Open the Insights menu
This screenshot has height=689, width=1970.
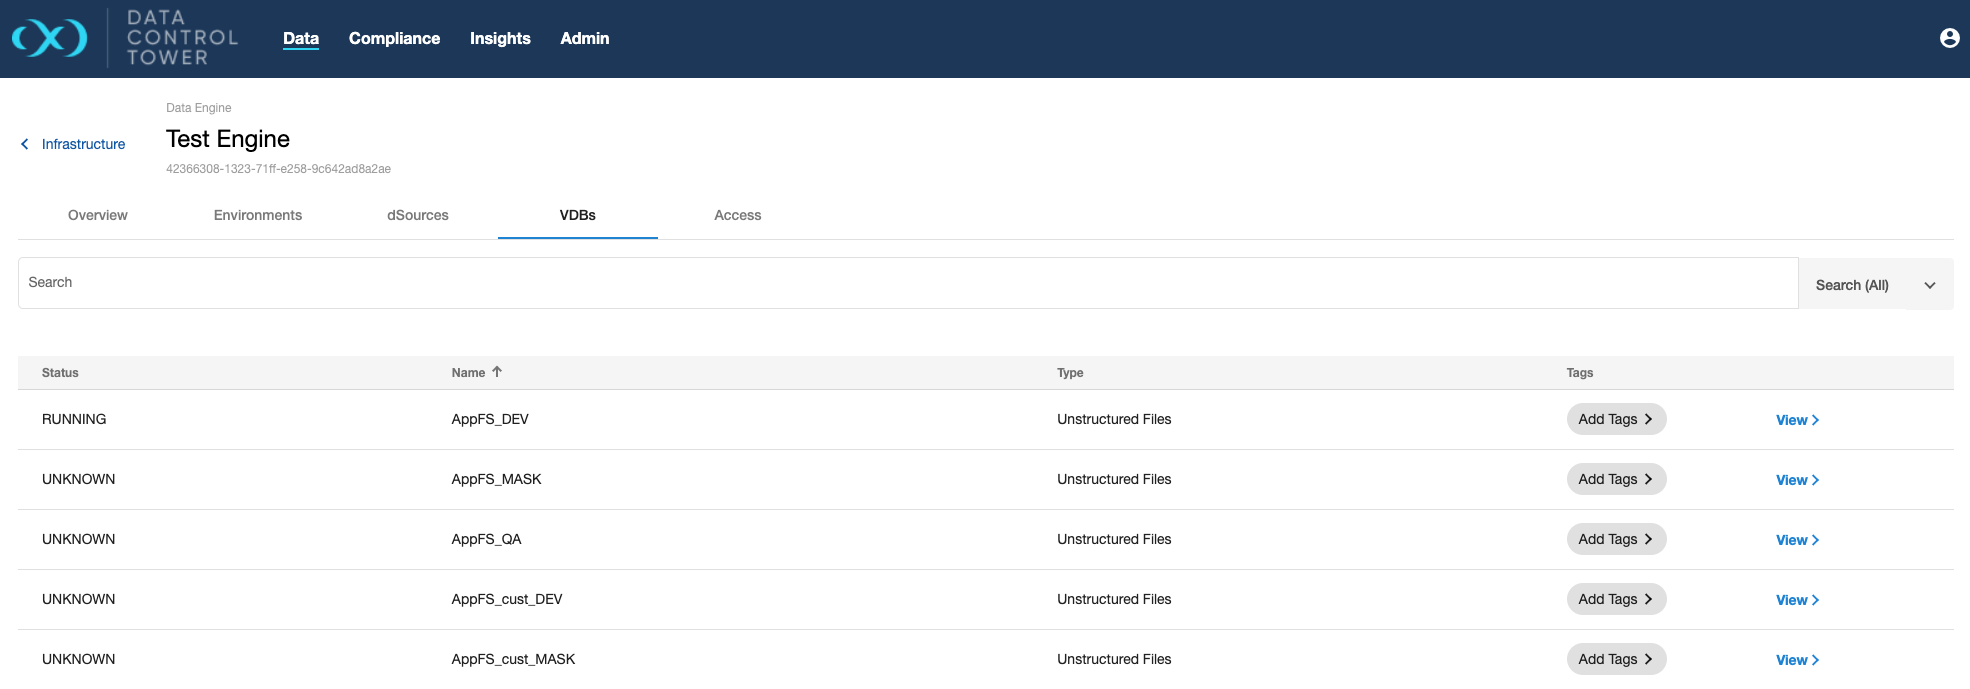(x=500, y=38)
